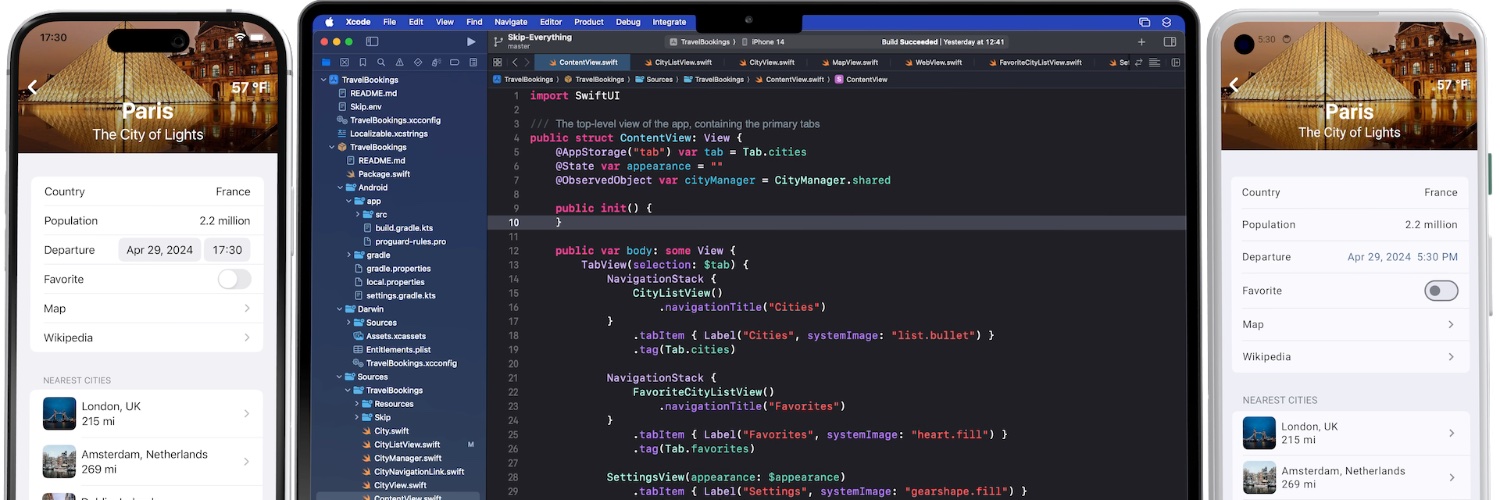The image size is (1500, 500).
Task: Open the Bookmarks navigator icon
Action: click(x=362, y=62)
